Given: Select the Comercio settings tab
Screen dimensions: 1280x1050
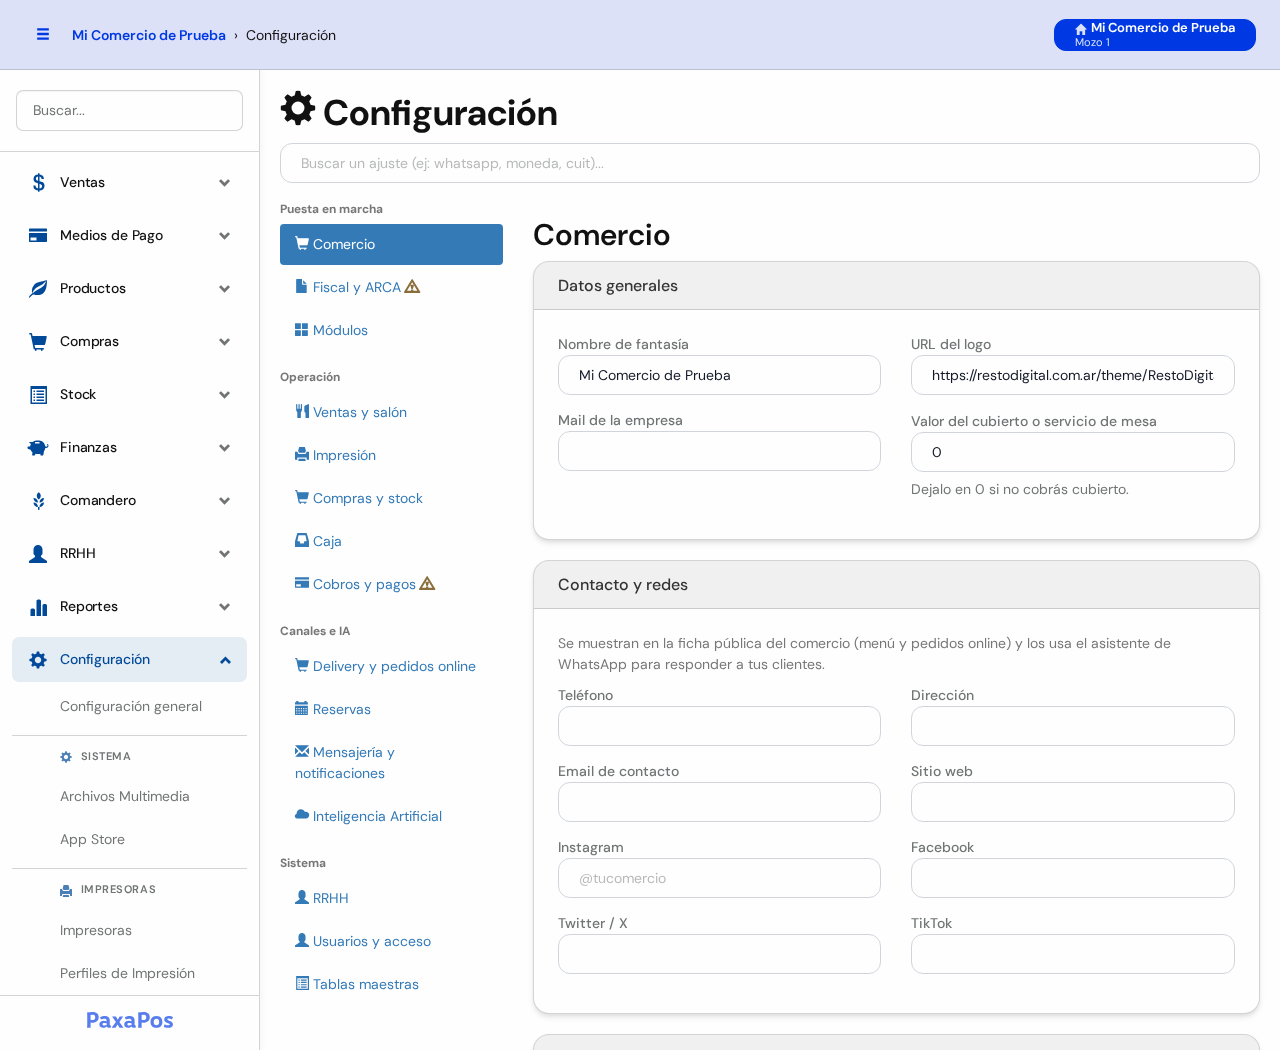Looking at the screenshot, I should pos(391,244).
